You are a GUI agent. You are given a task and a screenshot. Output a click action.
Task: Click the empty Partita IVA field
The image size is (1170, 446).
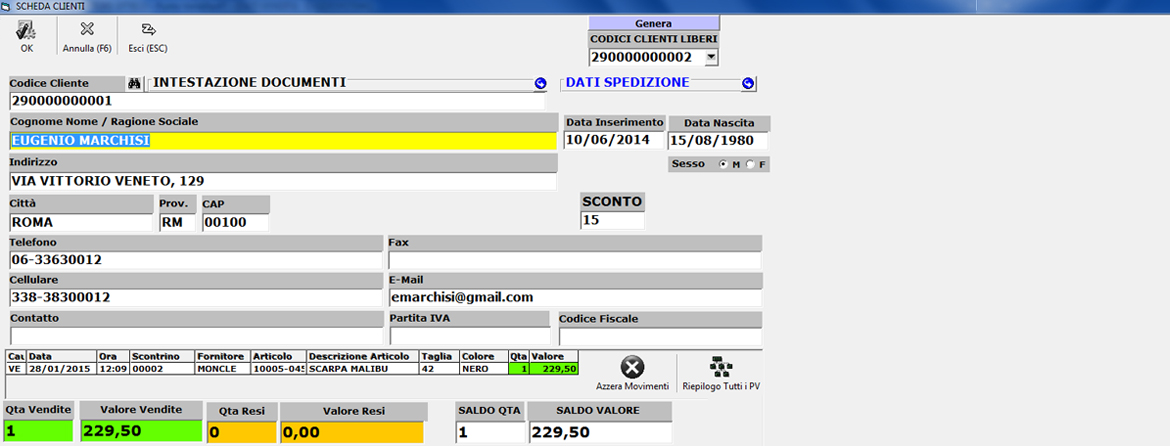click(x=468, y=336)
